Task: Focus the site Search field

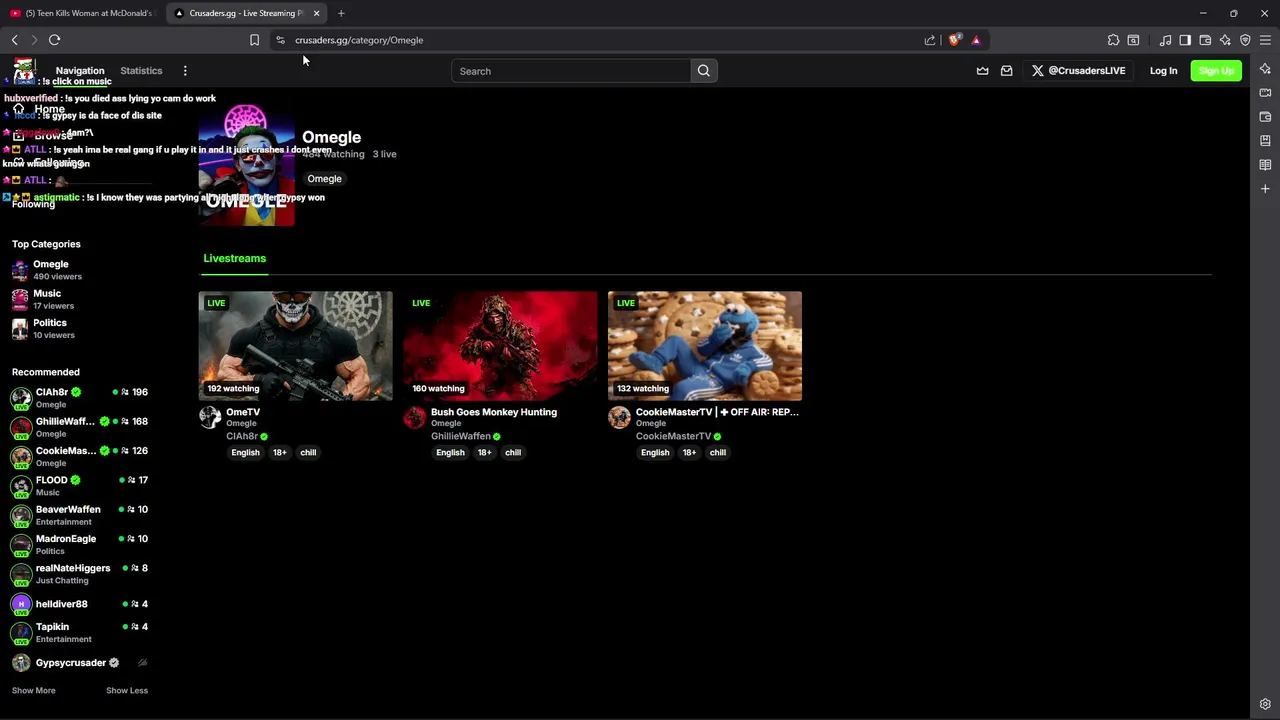Action: click(x=571, y=71)
